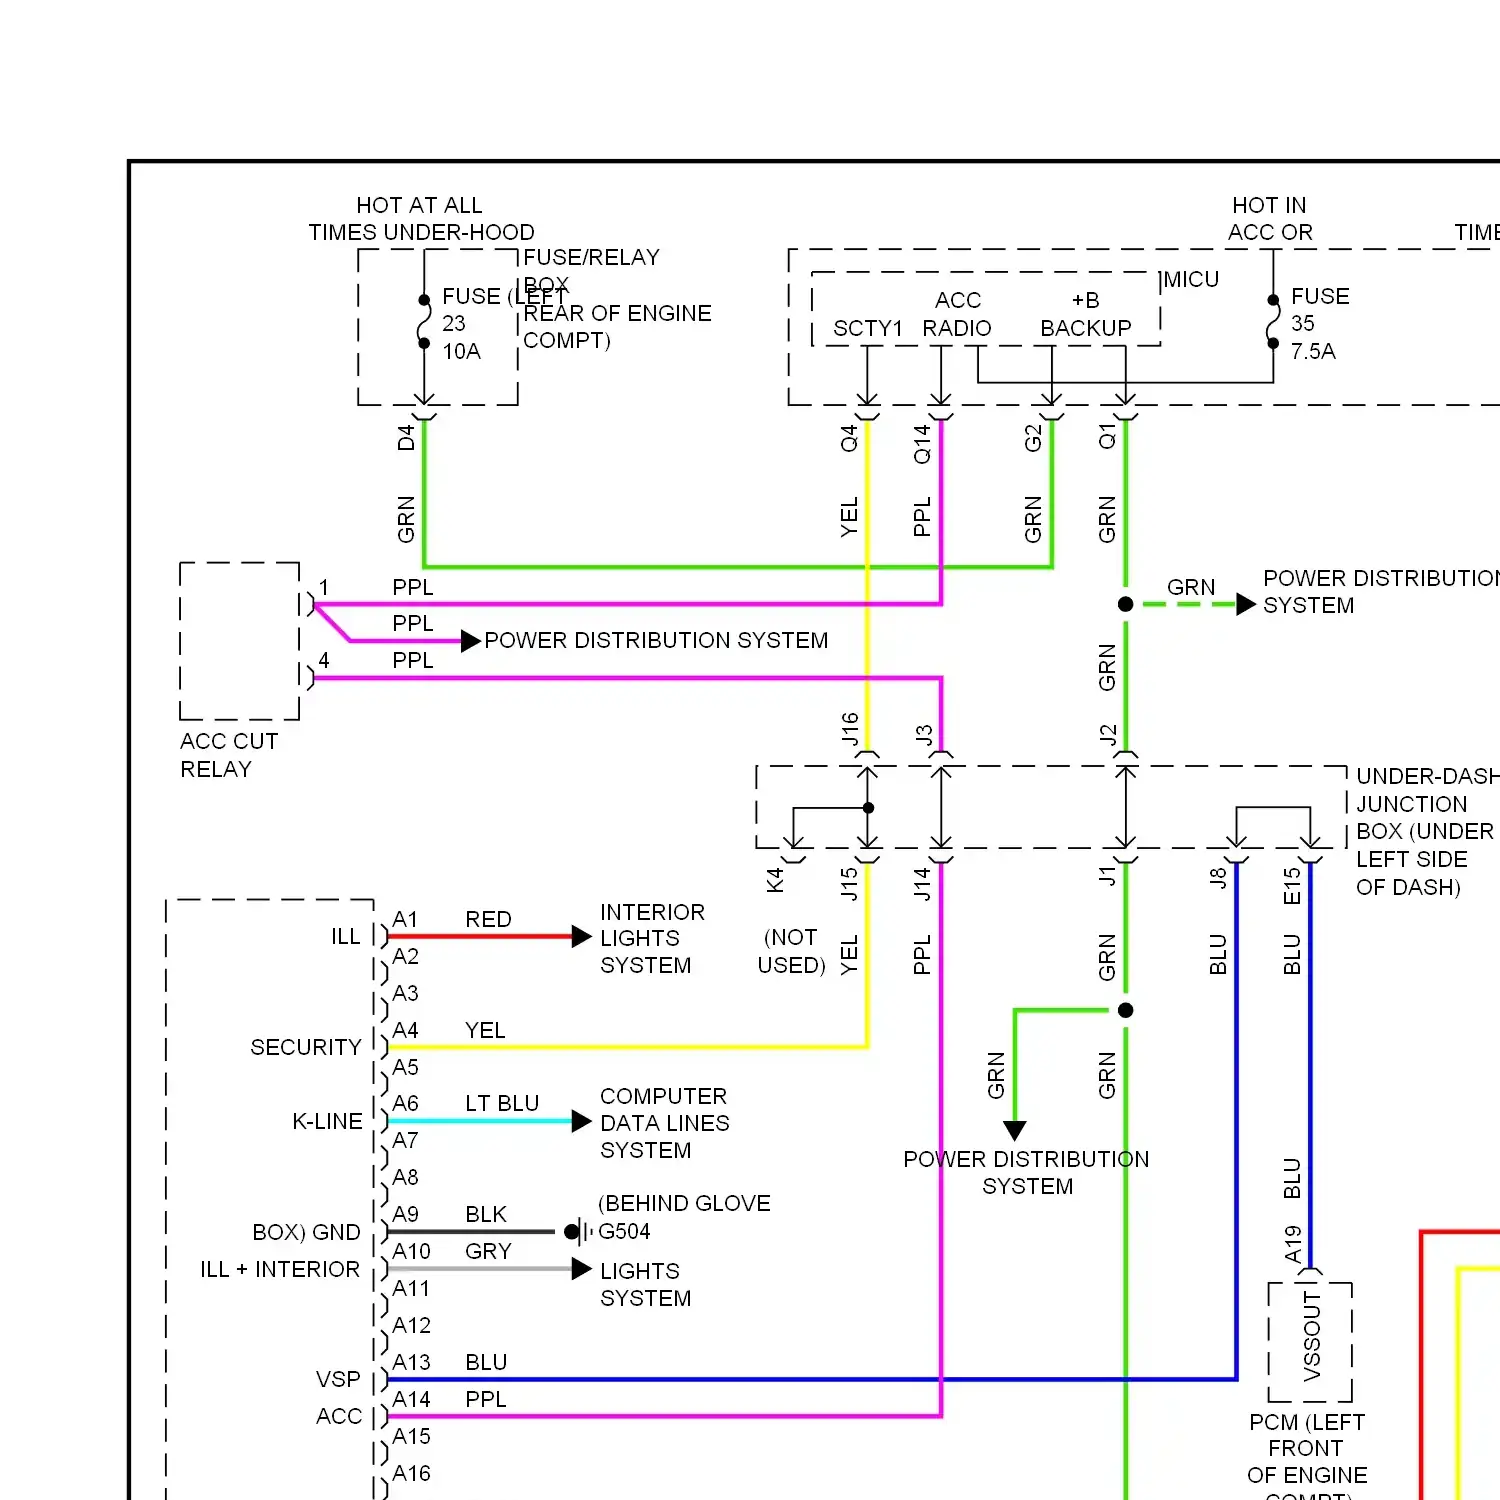Select pin 'A4' on the connector
1500x1500 pixels.
click(405, 1030)
